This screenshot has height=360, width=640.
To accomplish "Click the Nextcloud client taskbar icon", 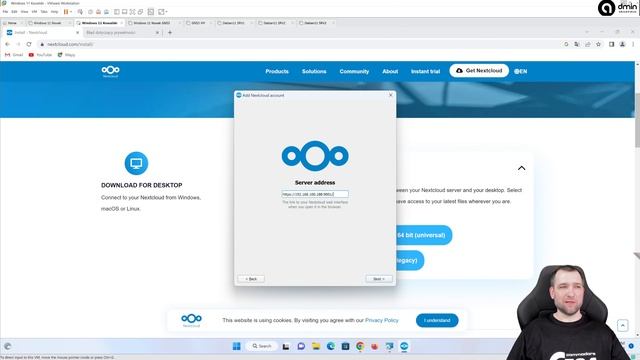I will [x=404, y=346].
